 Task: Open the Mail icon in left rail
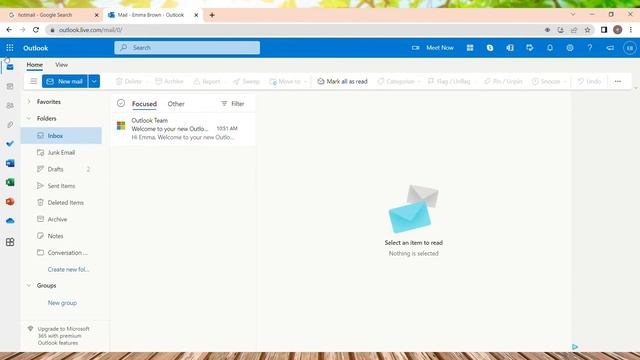10,67
